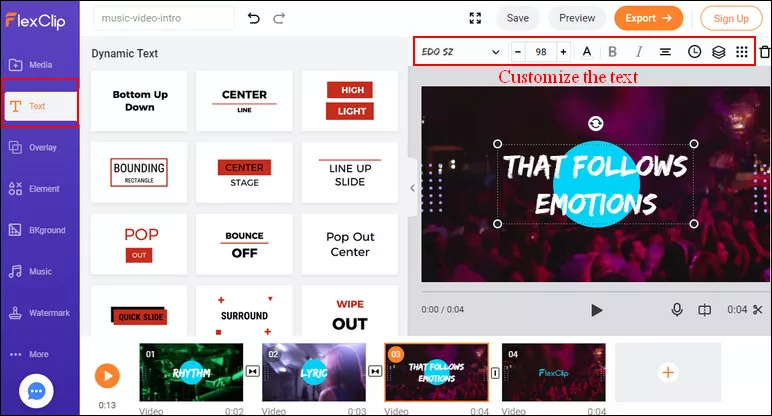Play the clip in the preview
The width and height of the screenshot is (772, 416).
pos(597,310)
